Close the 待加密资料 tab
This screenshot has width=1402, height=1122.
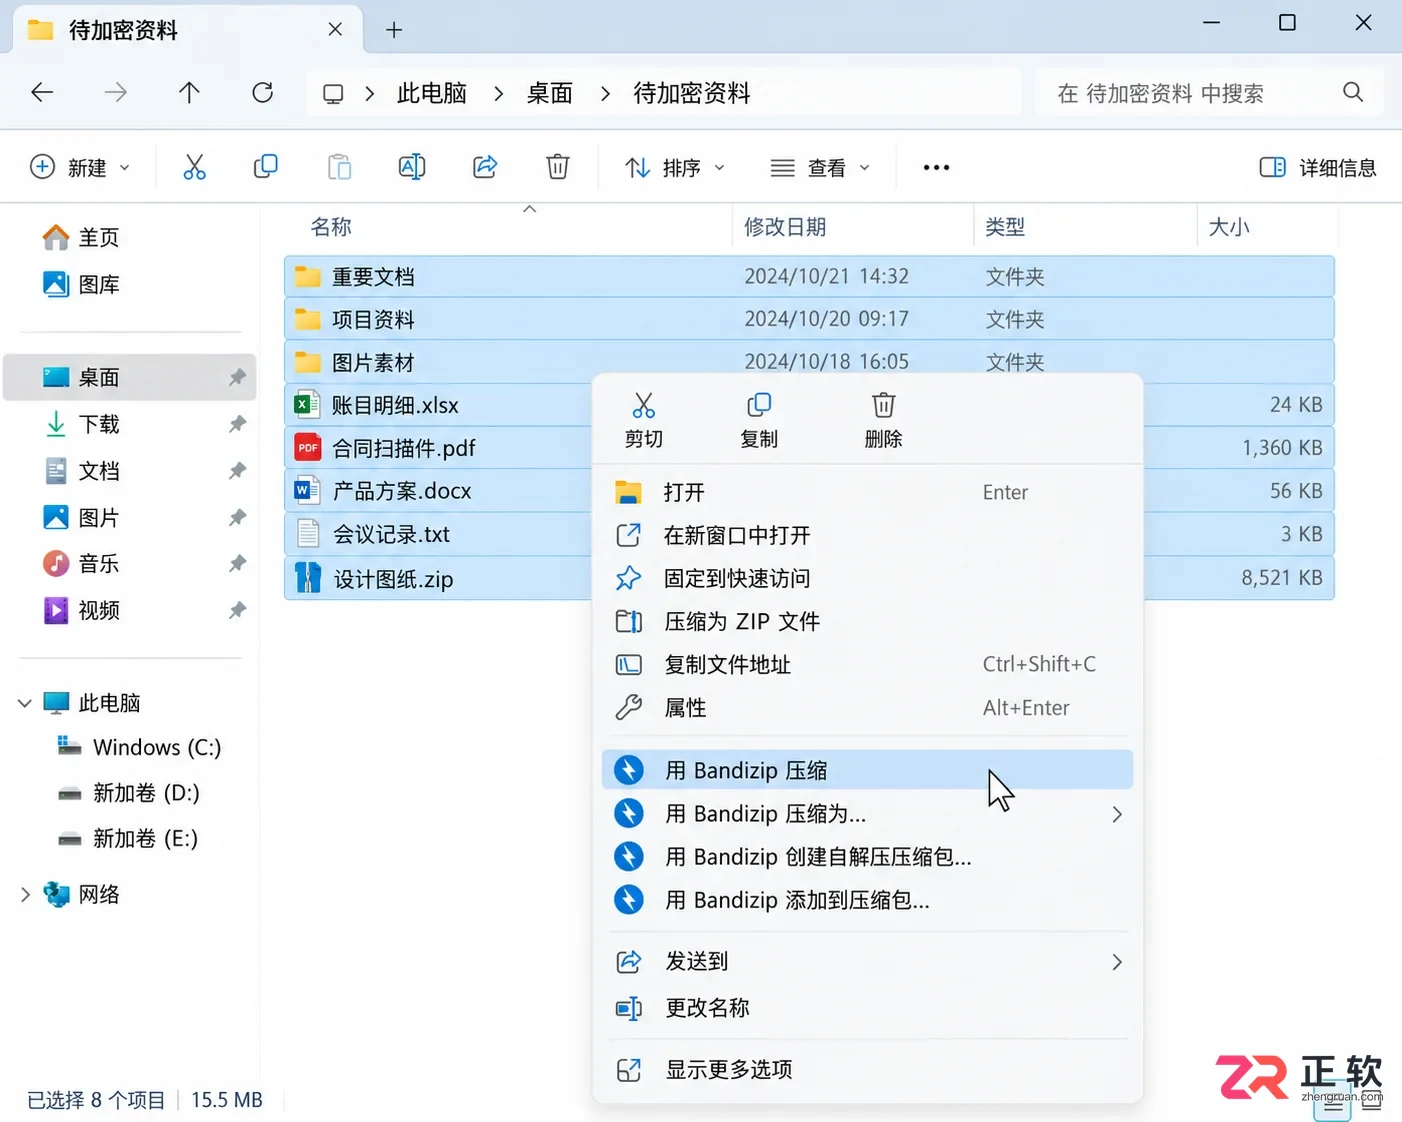(x=335, y=29)
